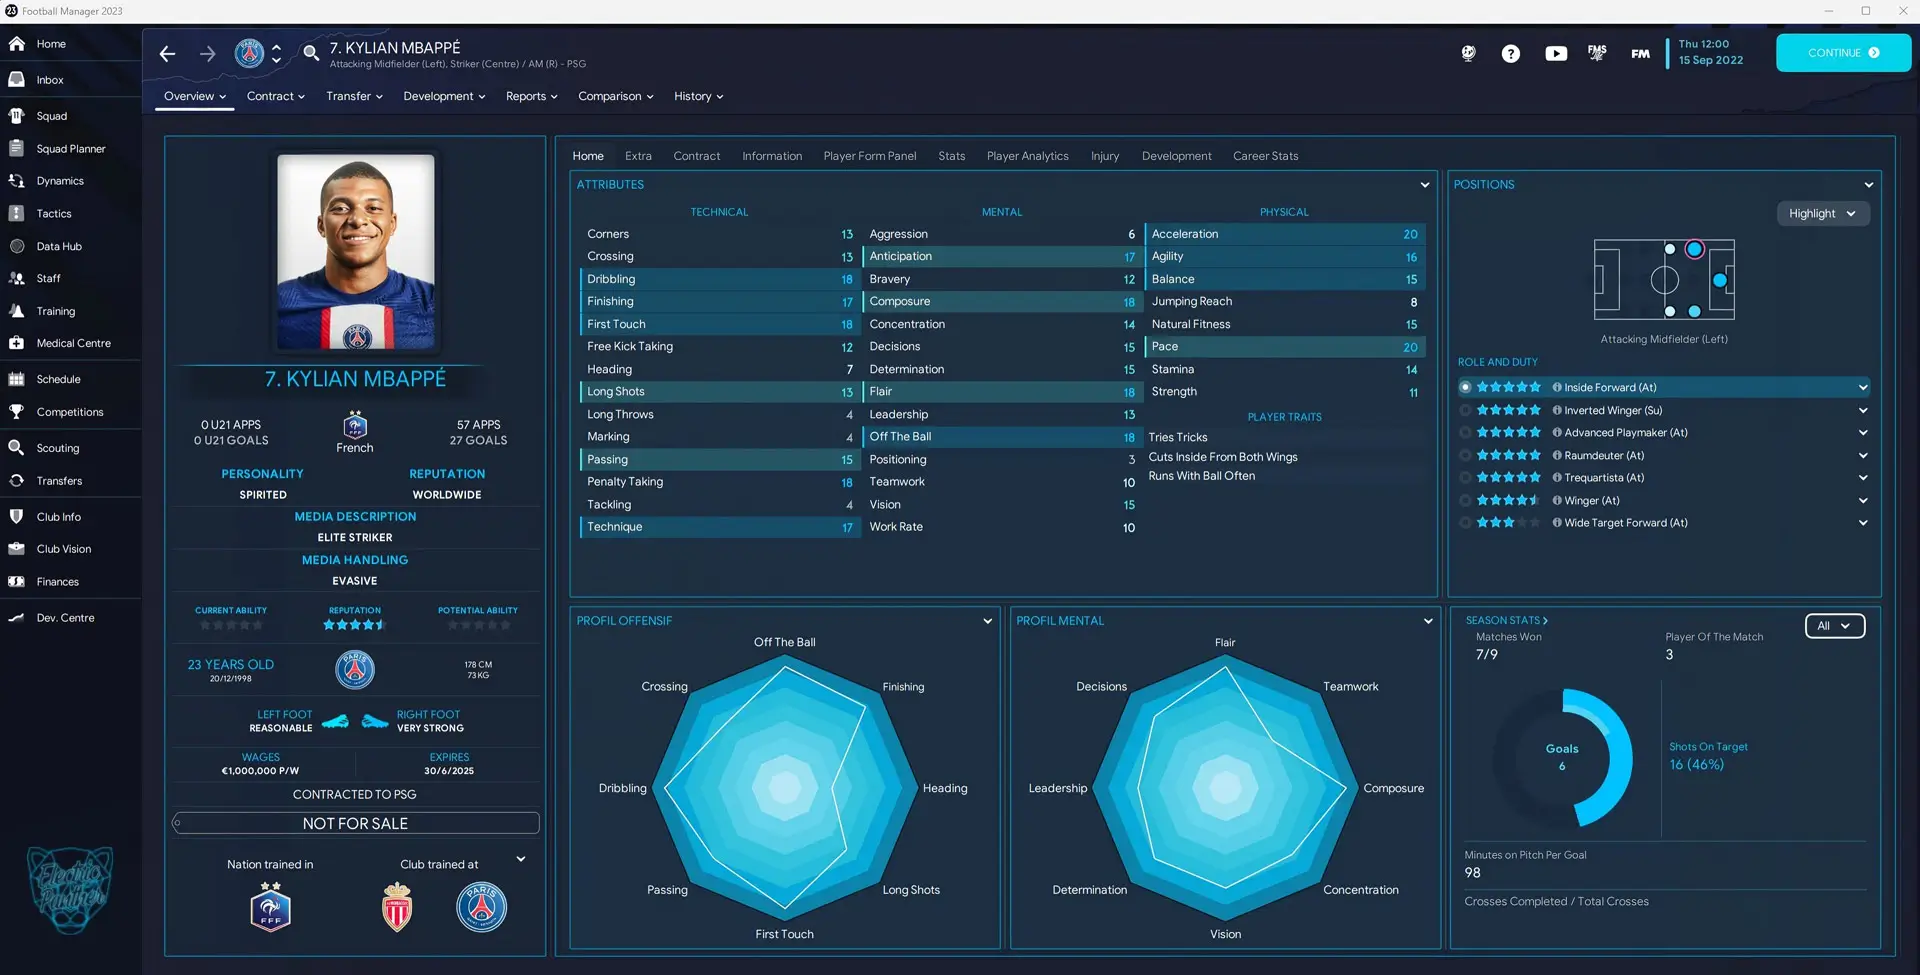1920x975 pixels.
Task: Select Raumdeuter (At) role radio
Action: pyautogui.click(x=1466, y=455)
